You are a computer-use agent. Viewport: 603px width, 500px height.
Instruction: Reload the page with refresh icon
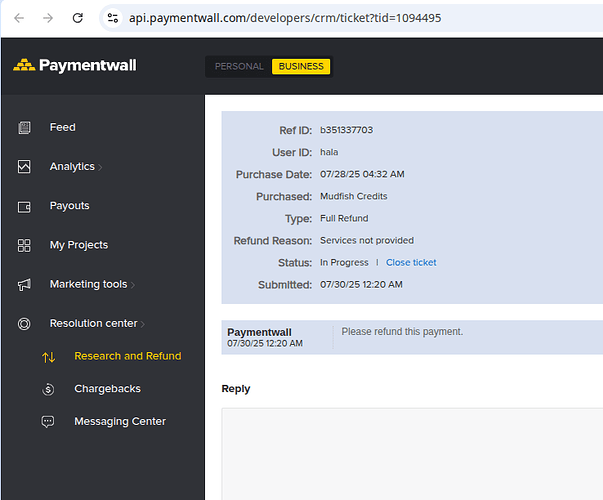[78, 18]
